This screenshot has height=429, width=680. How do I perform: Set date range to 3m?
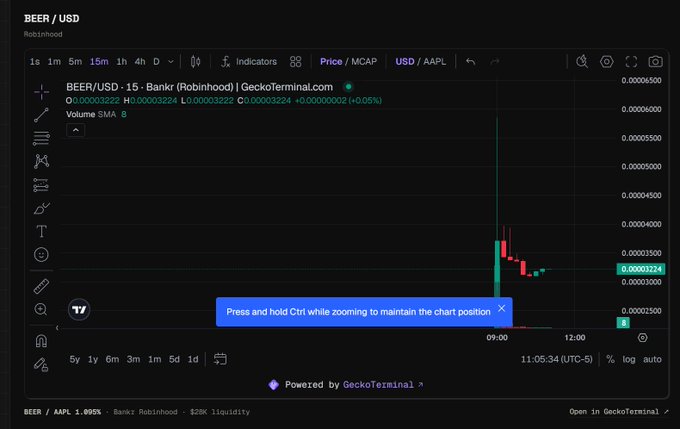coord(134,359)
